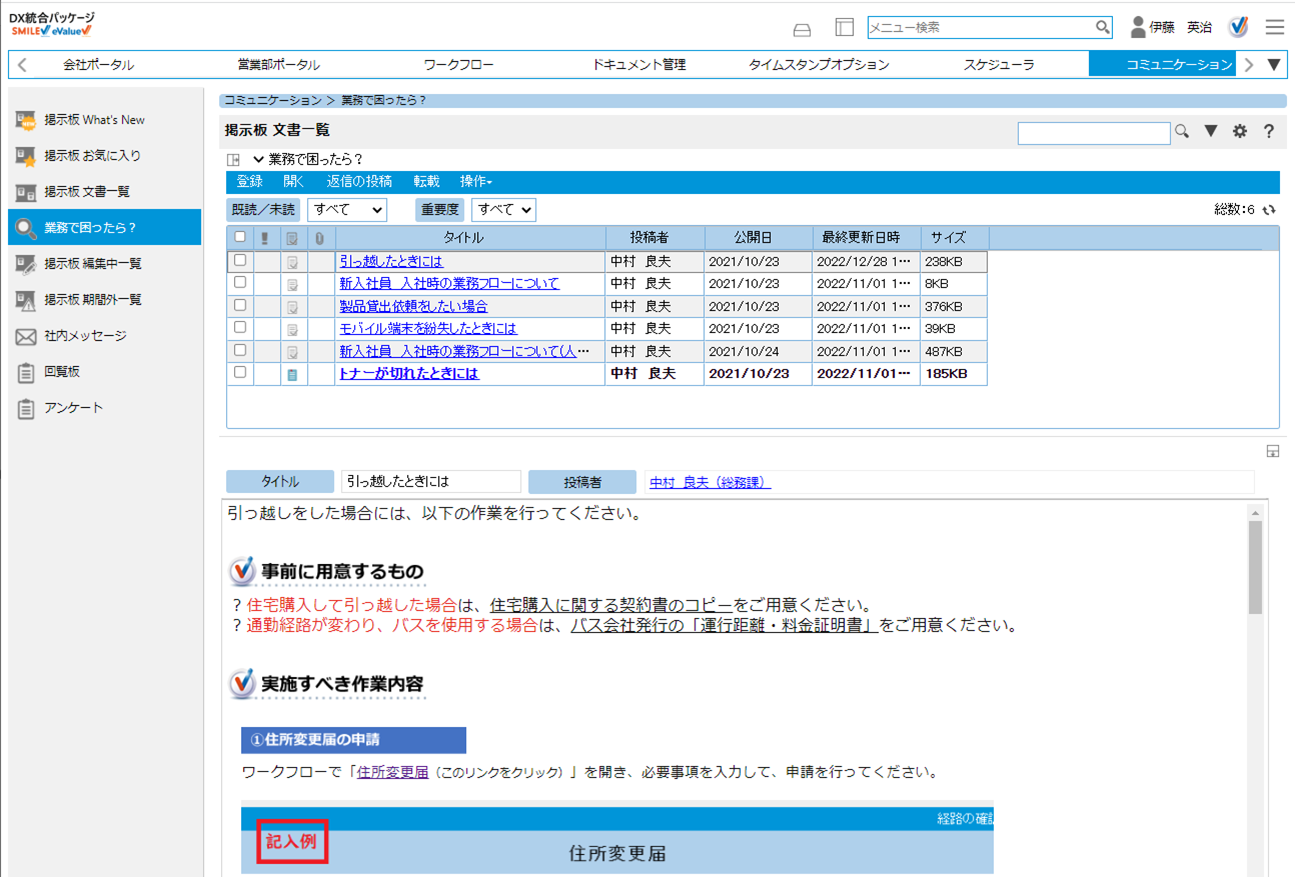
Task: Check the box for 引っ越したときには row
Action: 240,260
